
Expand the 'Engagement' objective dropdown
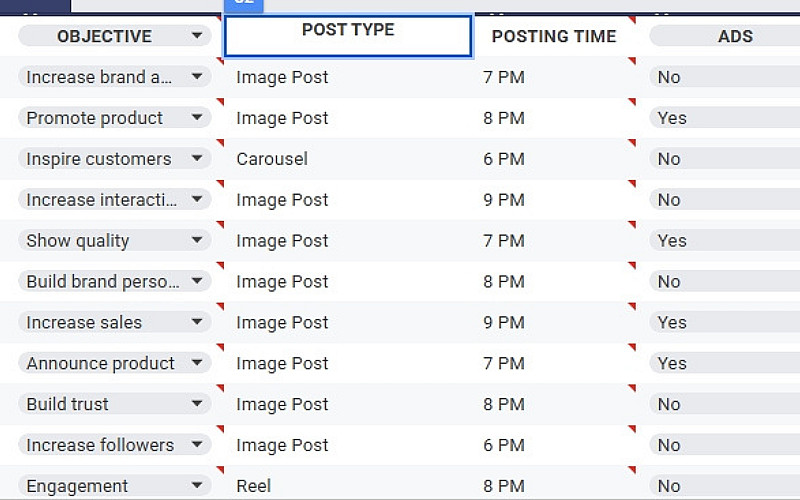[196, 486]
